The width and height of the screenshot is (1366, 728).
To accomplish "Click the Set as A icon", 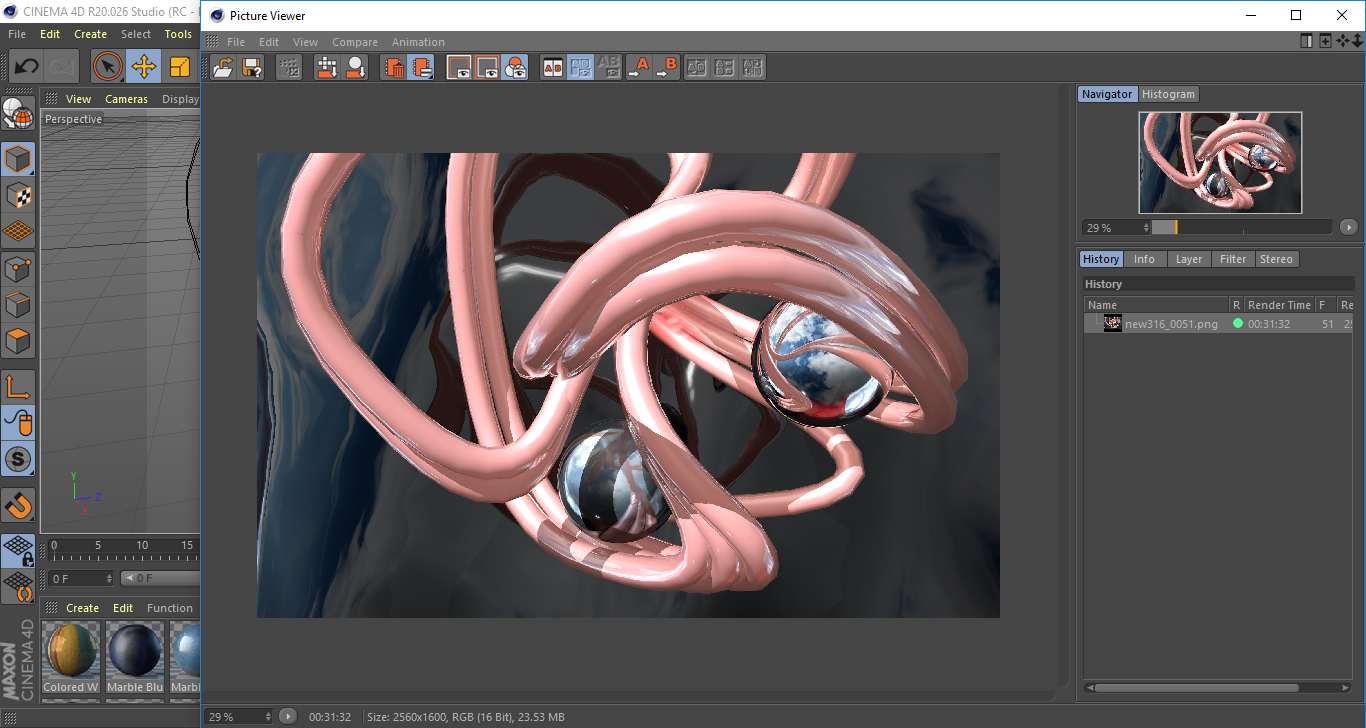I will pyautogui.click(x=638, y=68).
